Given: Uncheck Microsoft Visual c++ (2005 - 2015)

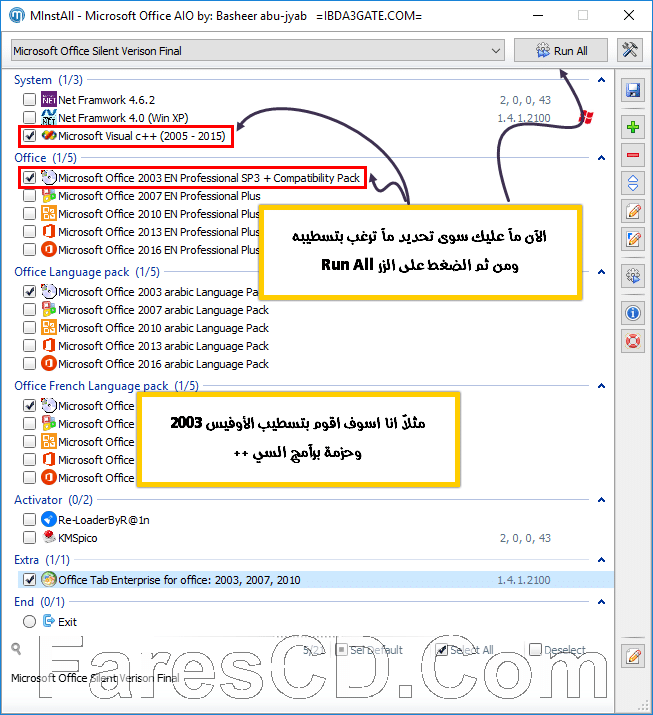Looking at the screenshot, I should 29,136.
